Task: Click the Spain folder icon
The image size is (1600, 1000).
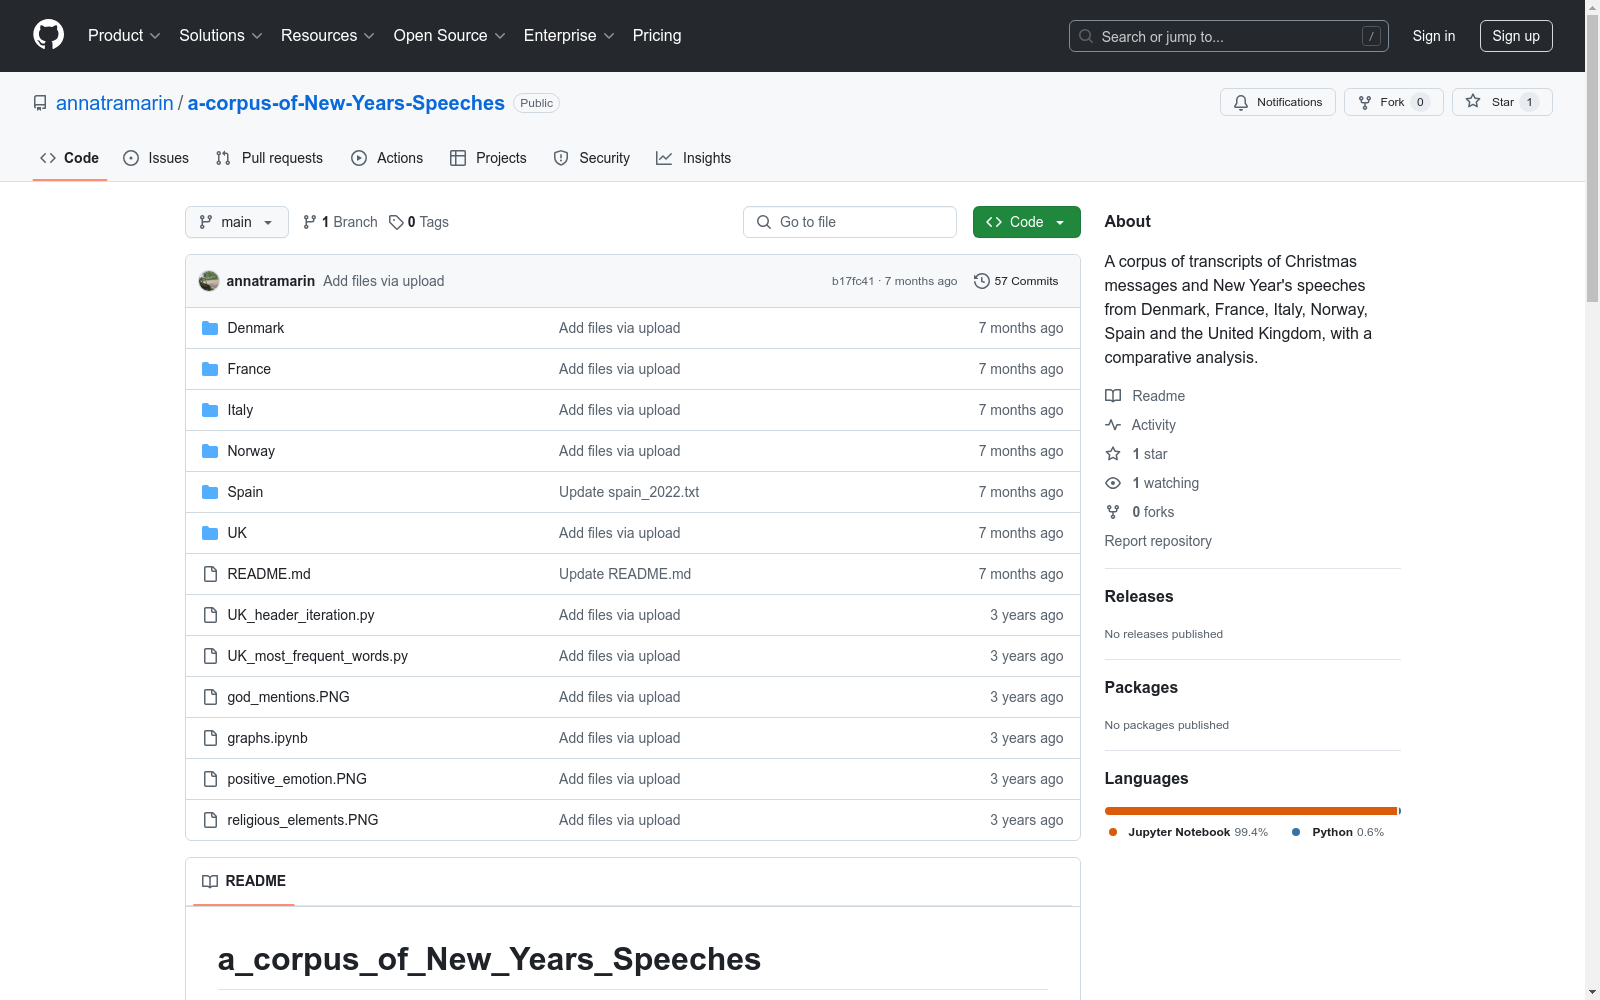Action: tap(210, 492)
